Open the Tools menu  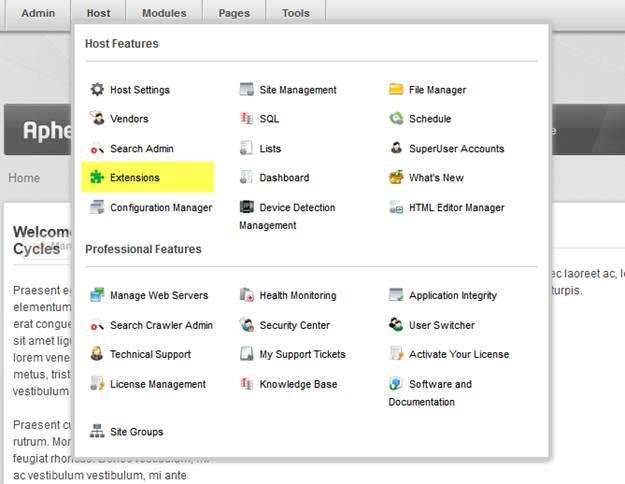click(296, 13)
